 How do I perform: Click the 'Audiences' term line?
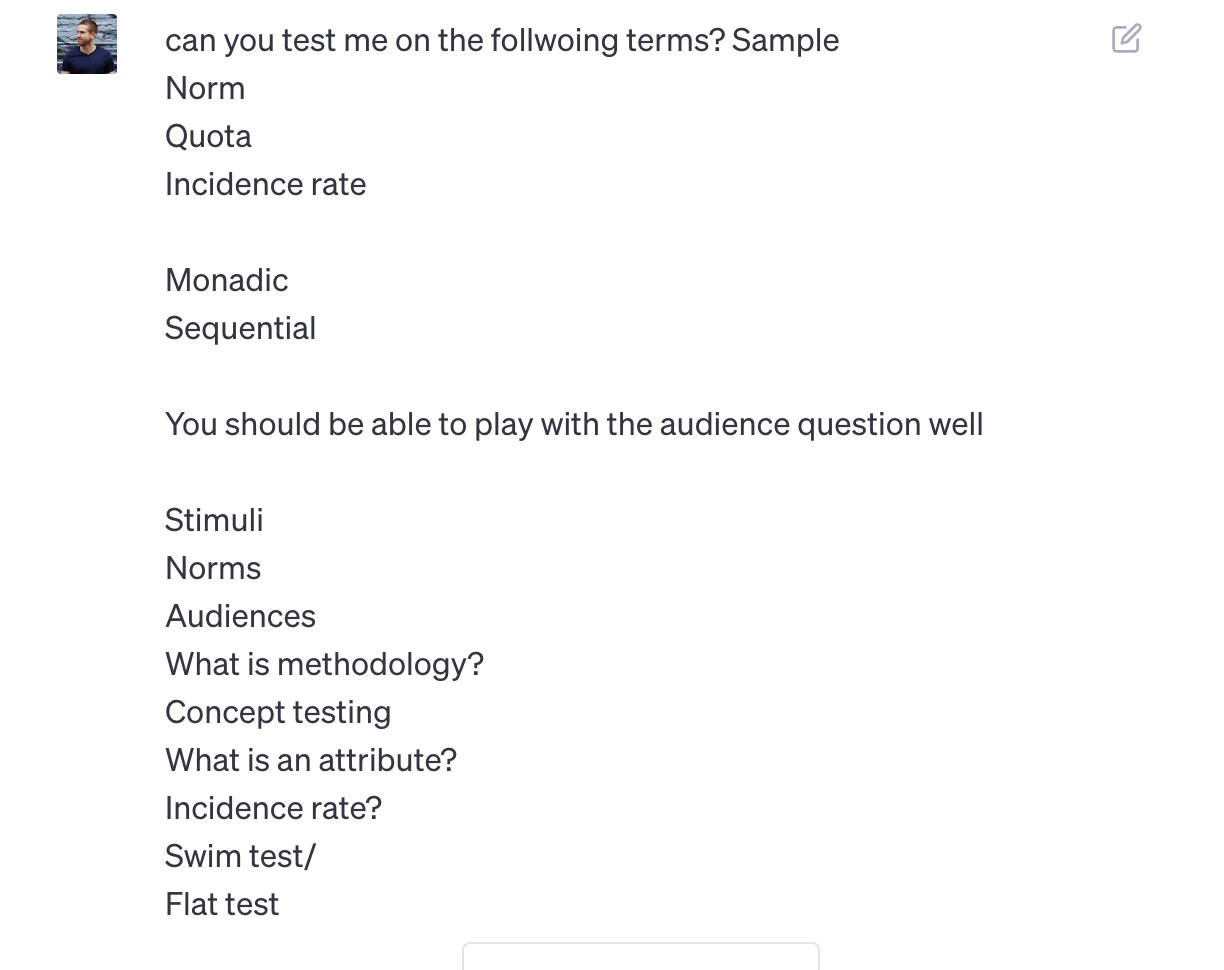(240, 616)
